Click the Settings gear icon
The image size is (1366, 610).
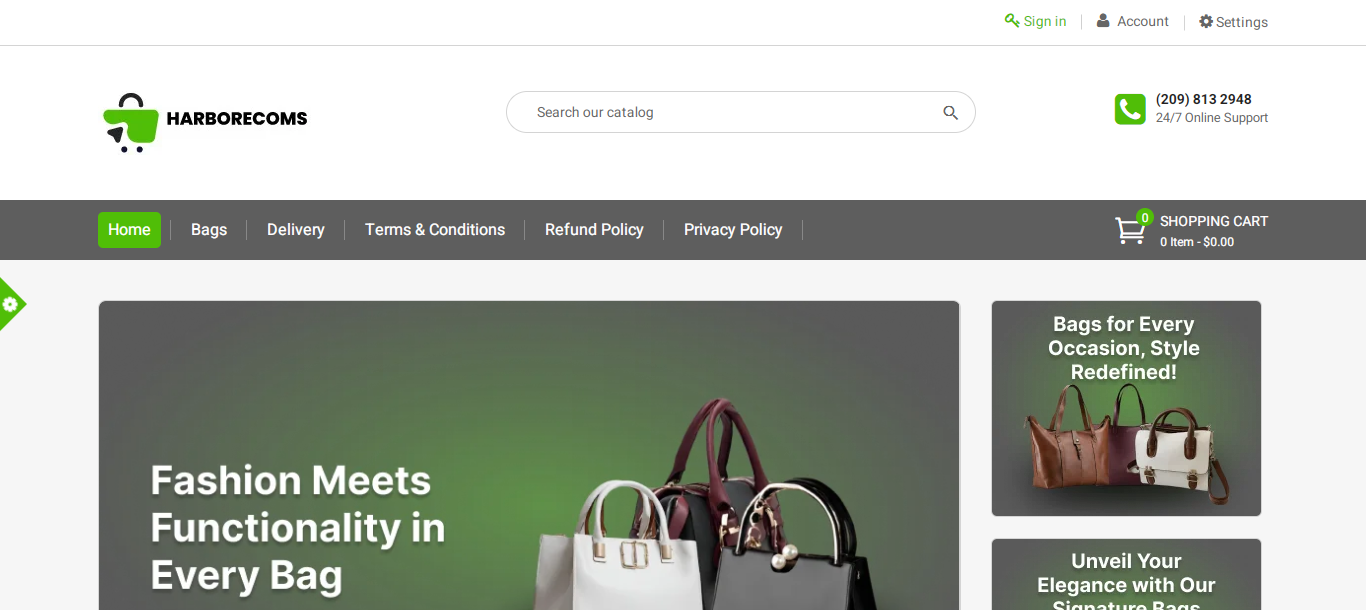click(1206, 21)
